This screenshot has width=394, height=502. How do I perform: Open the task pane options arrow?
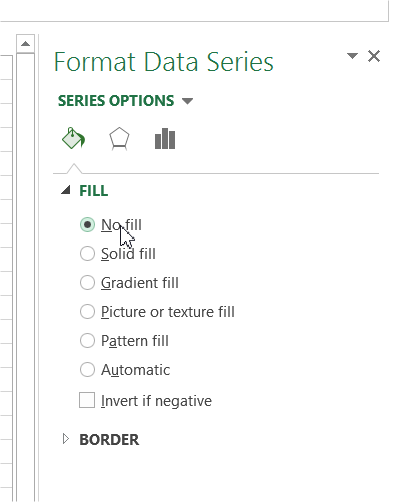(x=352, y=55)
